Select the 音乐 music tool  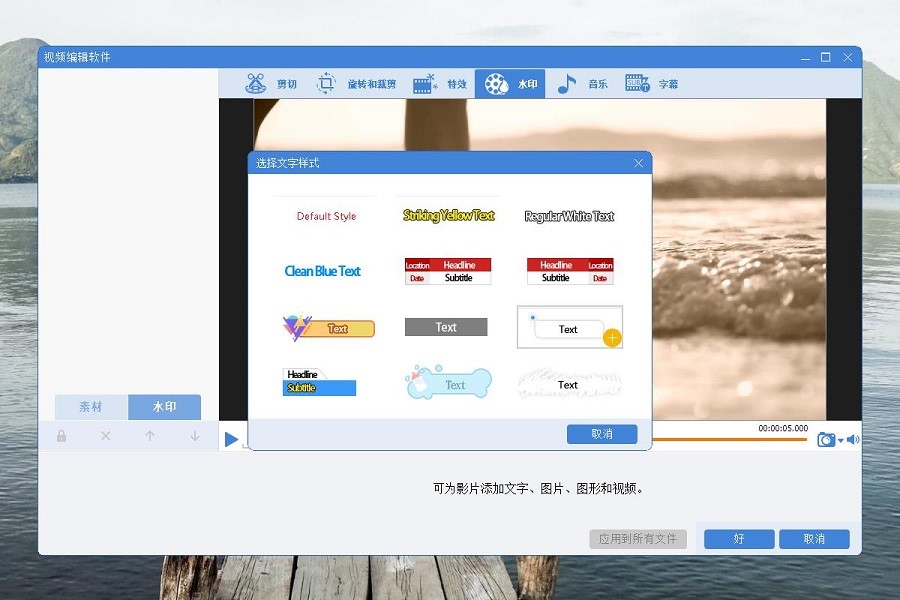coord(582,84)
